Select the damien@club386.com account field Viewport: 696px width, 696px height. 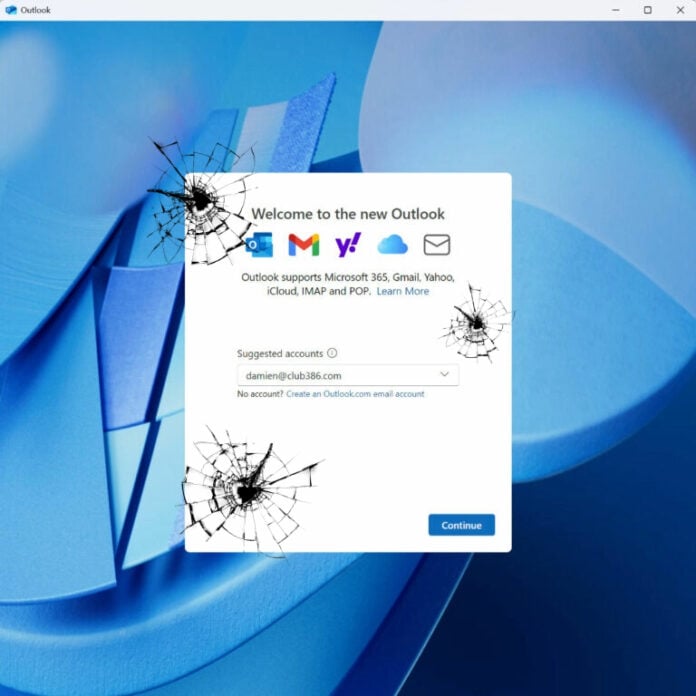pyautogui.click(x=348, y=375)
